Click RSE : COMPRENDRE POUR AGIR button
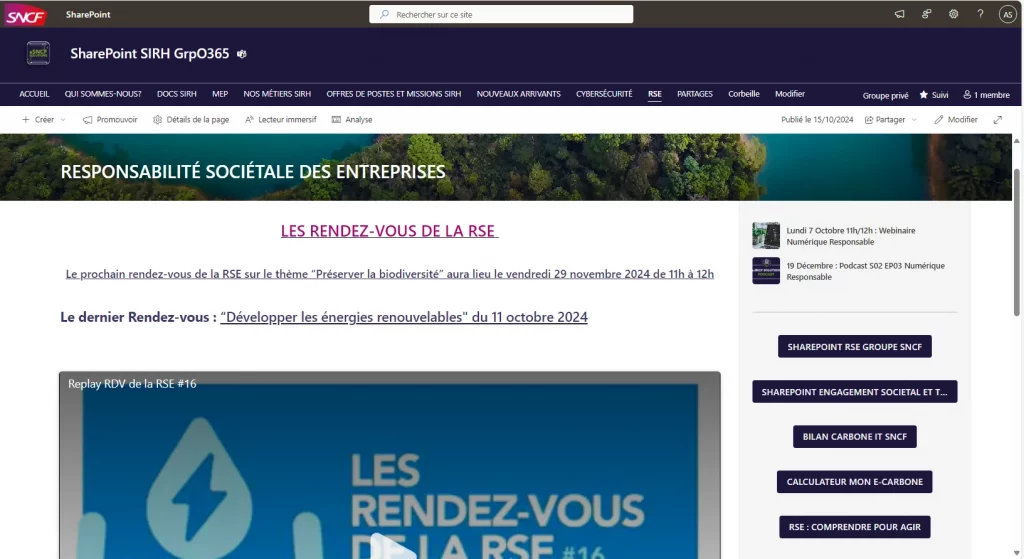This screenshot has height=559, width=1024. 854,527
